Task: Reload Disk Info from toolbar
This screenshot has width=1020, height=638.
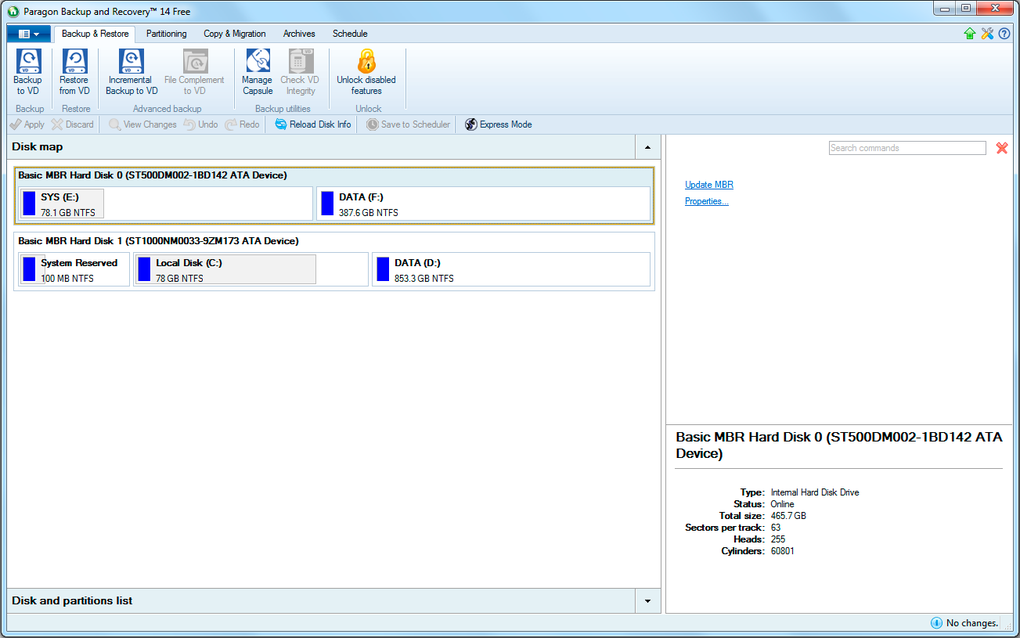Action: pos(313,124)
